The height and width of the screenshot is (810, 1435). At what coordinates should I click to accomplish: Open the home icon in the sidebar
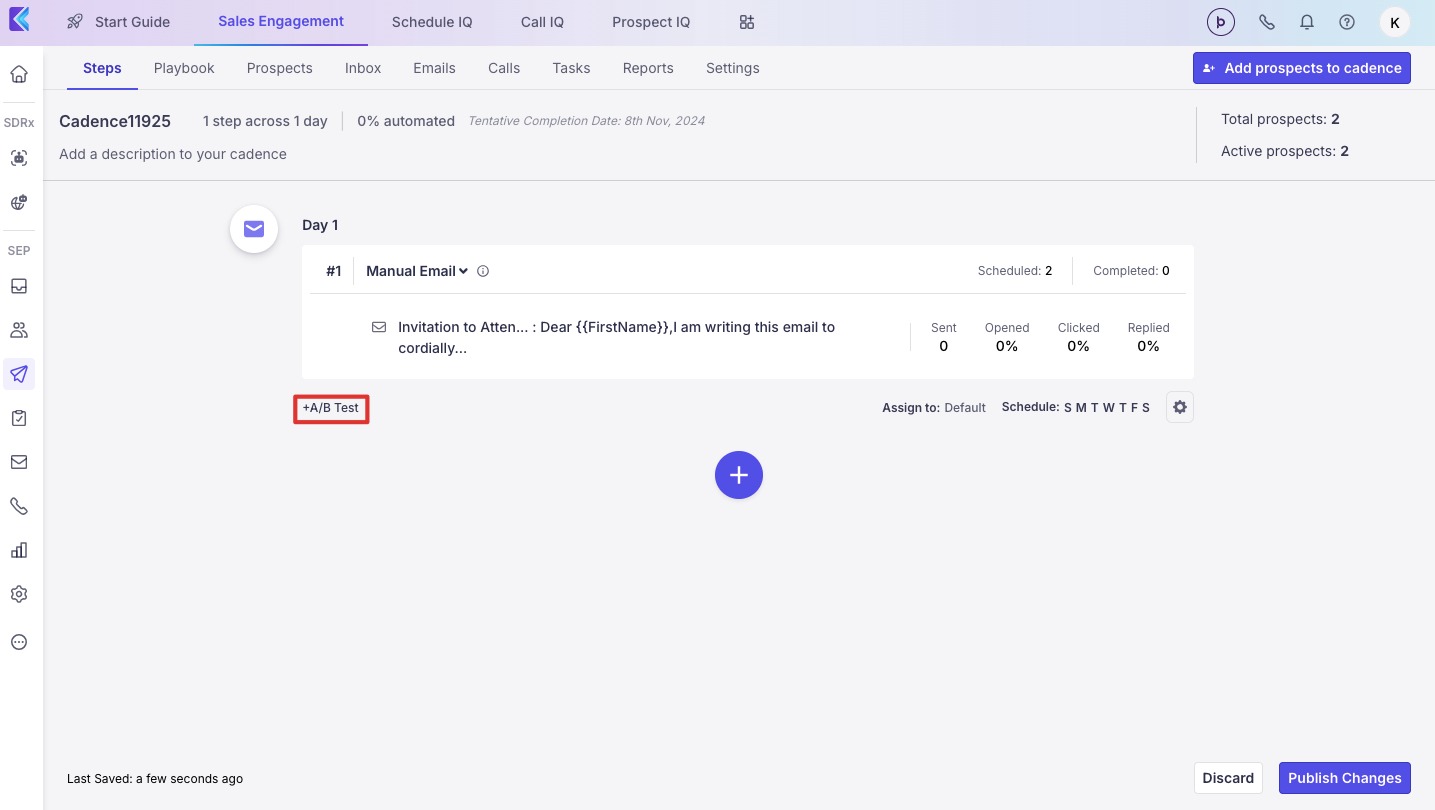click(19, 74)
